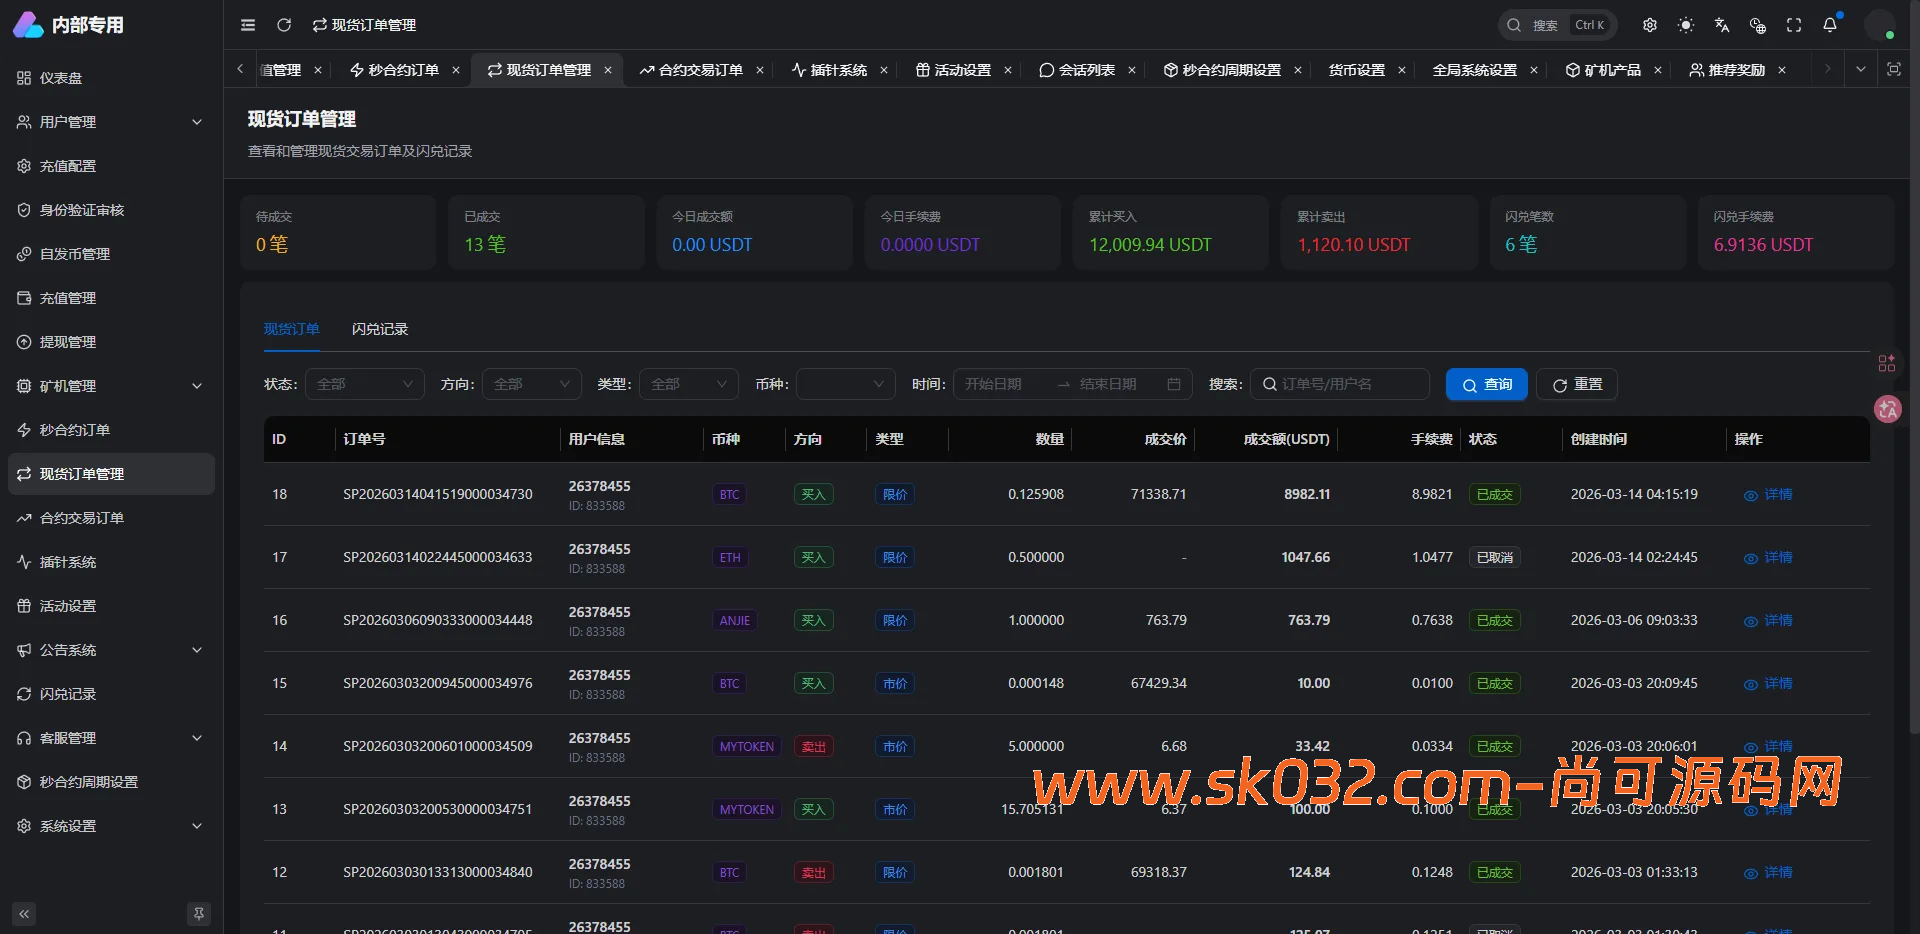Click the theme brightness icon in top bar
Image resolution: width=1920 pixels, height=934 pixels.
pyautogui.click(x=1686, y=25)
